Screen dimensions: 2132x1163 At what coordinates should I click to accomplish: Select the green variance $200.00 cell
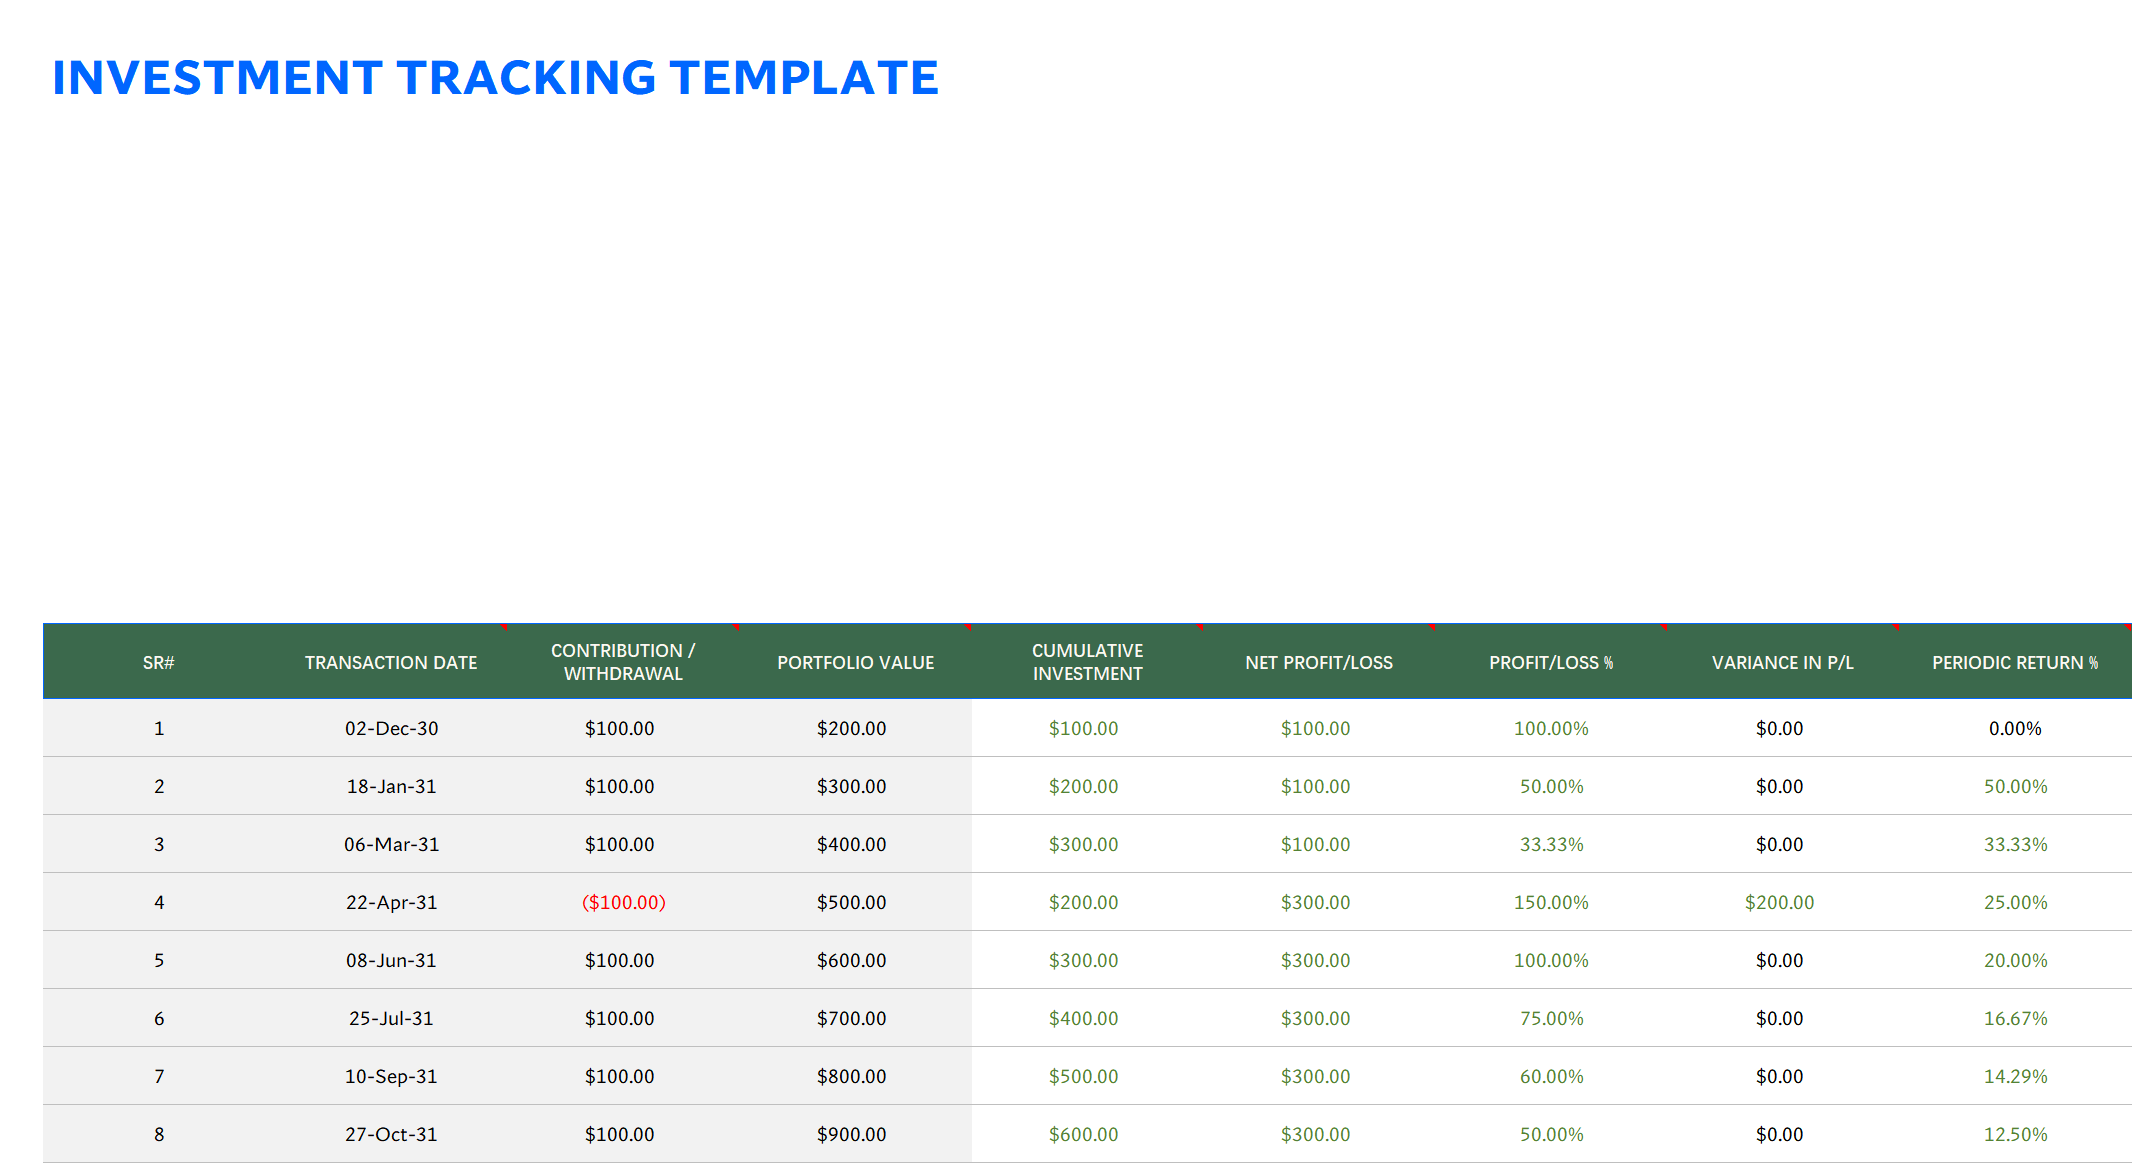click(x=1783, y=902)
